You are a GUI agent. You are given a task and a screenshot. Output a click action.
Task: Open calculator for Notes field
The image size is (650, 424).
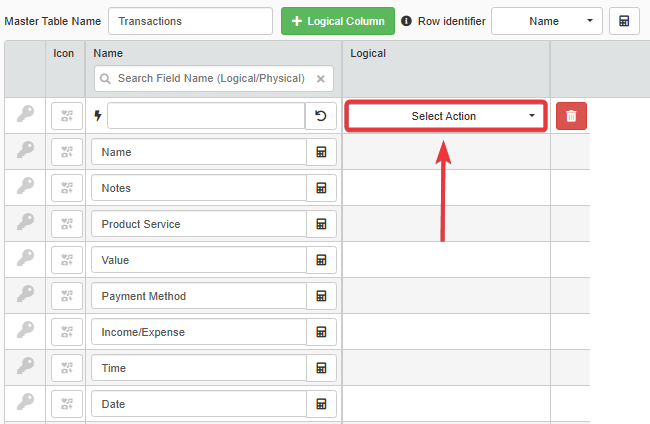321,188
